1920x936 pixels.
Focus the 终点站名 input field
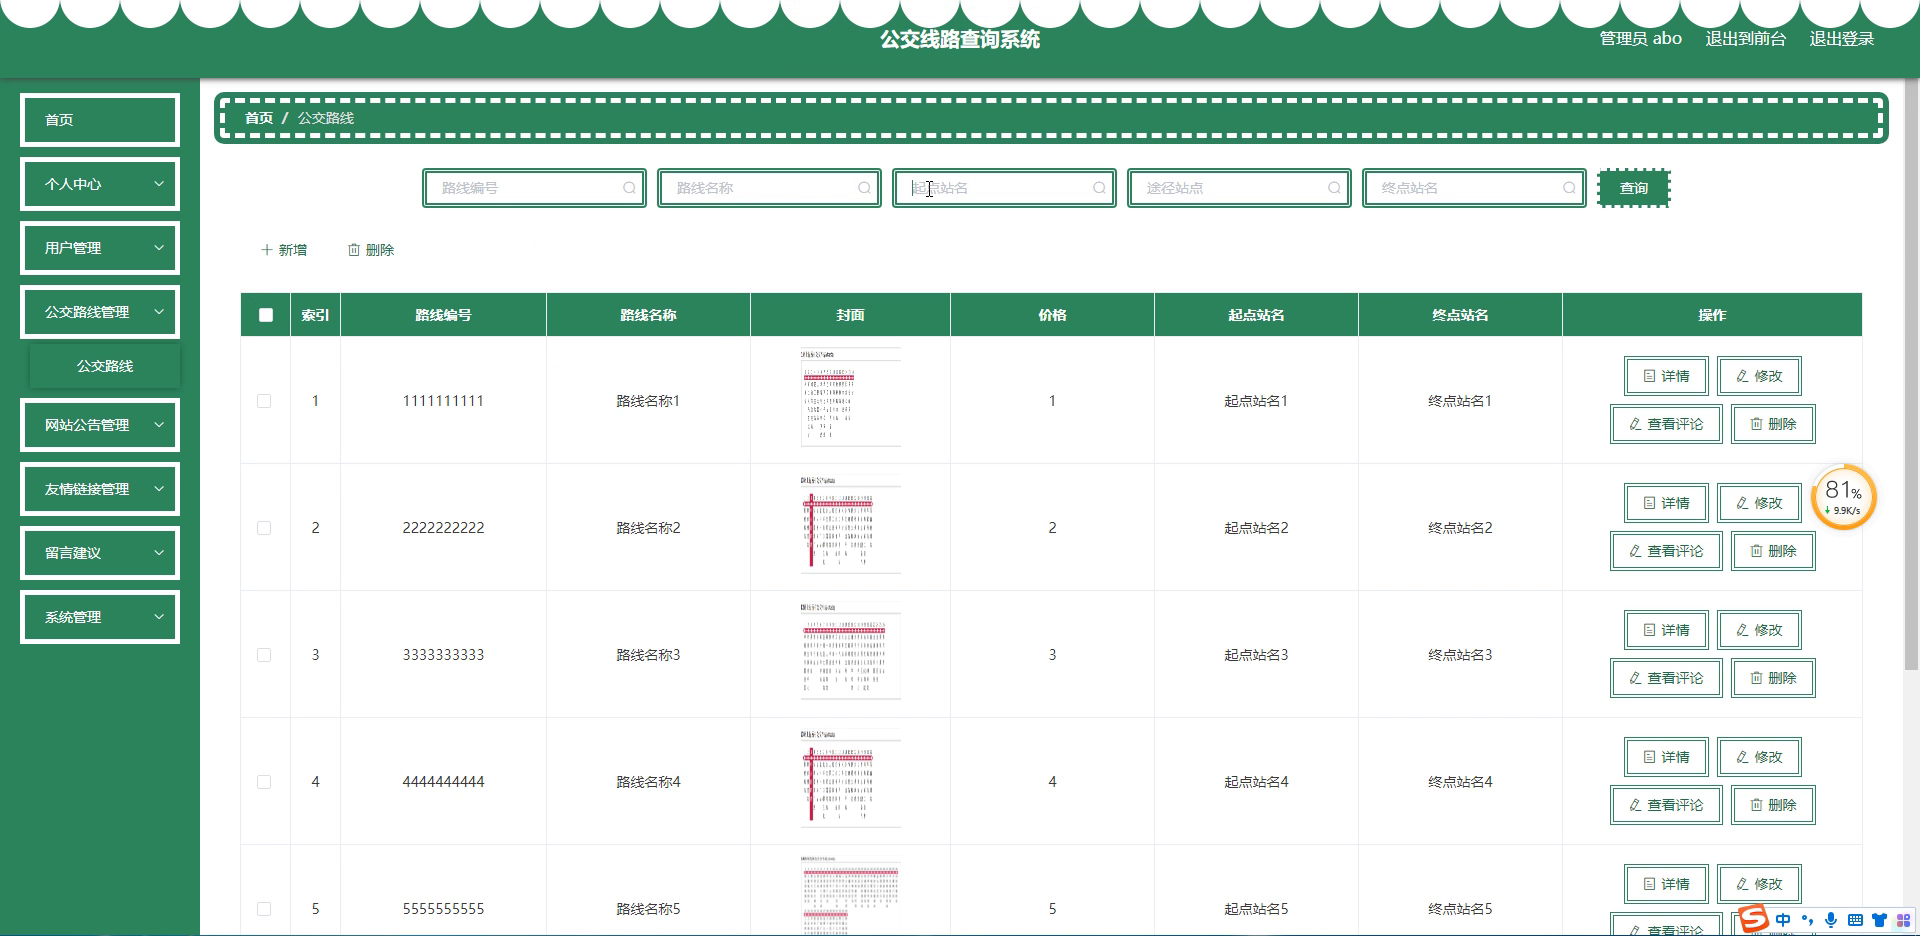click(1474, 188)
